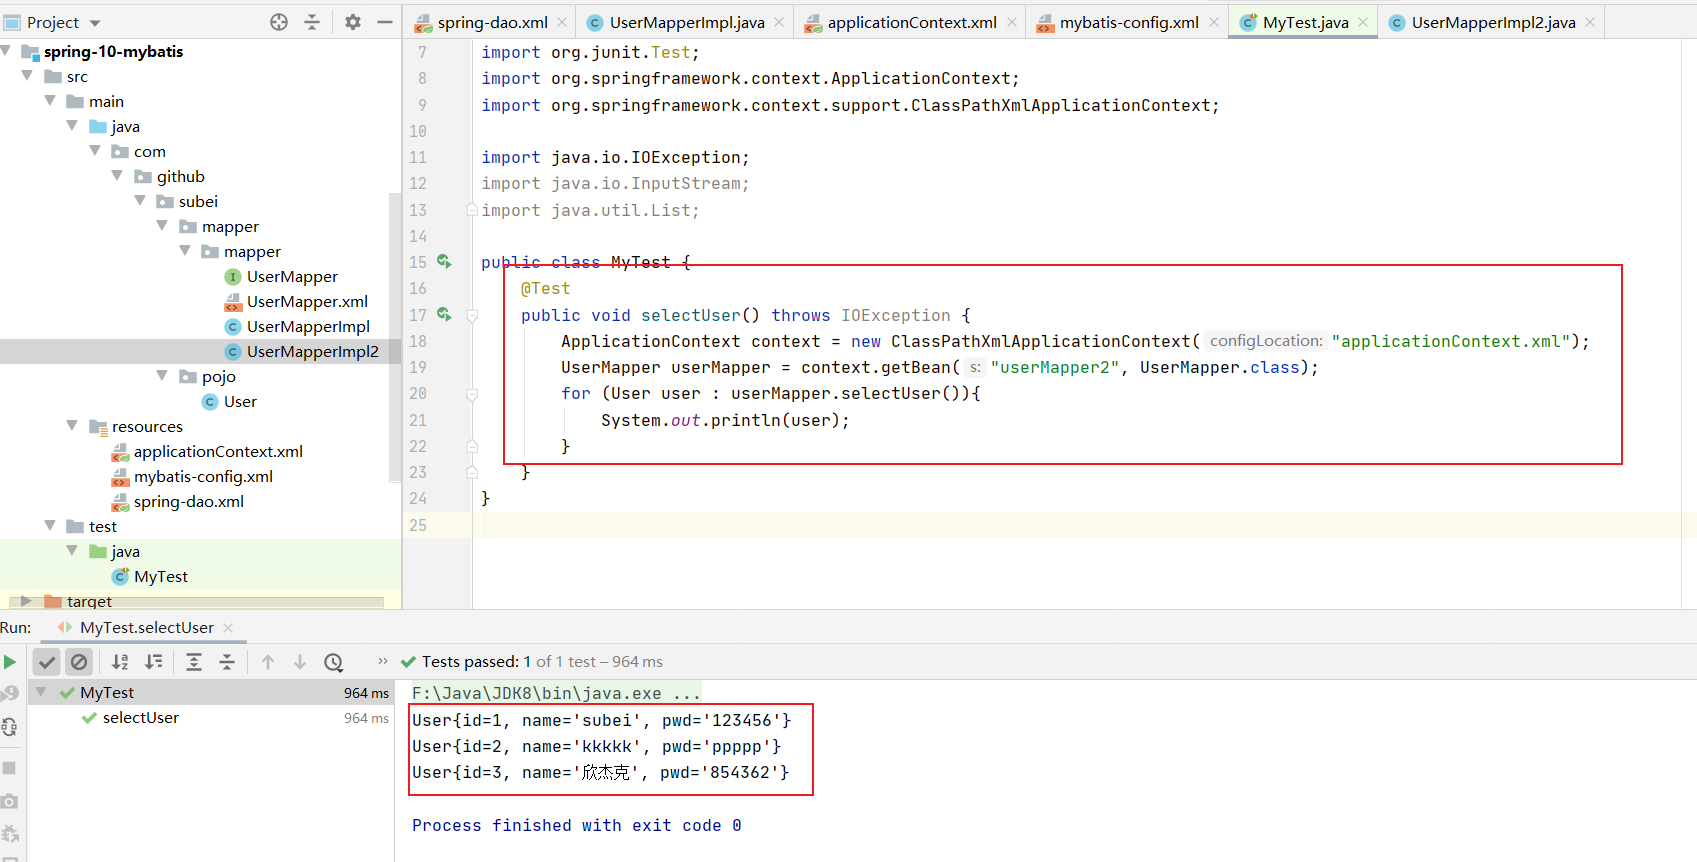Close the spring-dao.xml tab
This screenshot has height=862, width=1697.
click(562, 22)
